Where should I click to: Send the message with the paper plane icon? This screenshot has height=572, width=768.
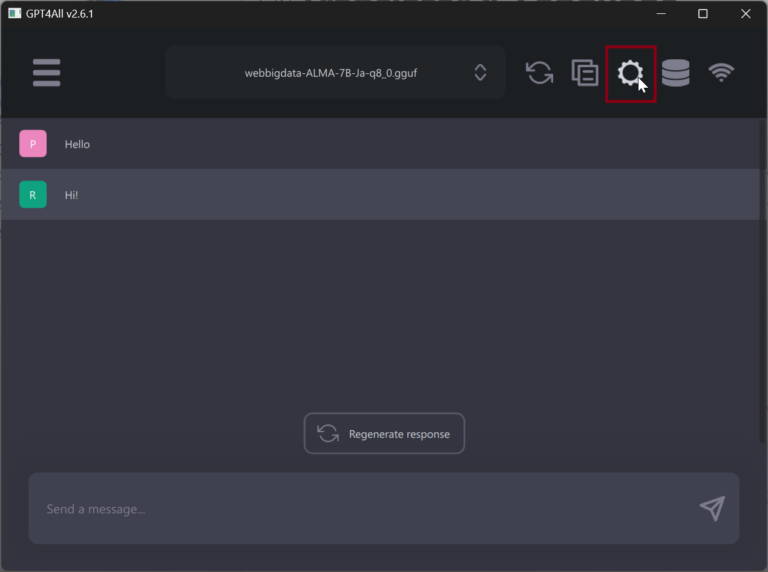point(711,508)
